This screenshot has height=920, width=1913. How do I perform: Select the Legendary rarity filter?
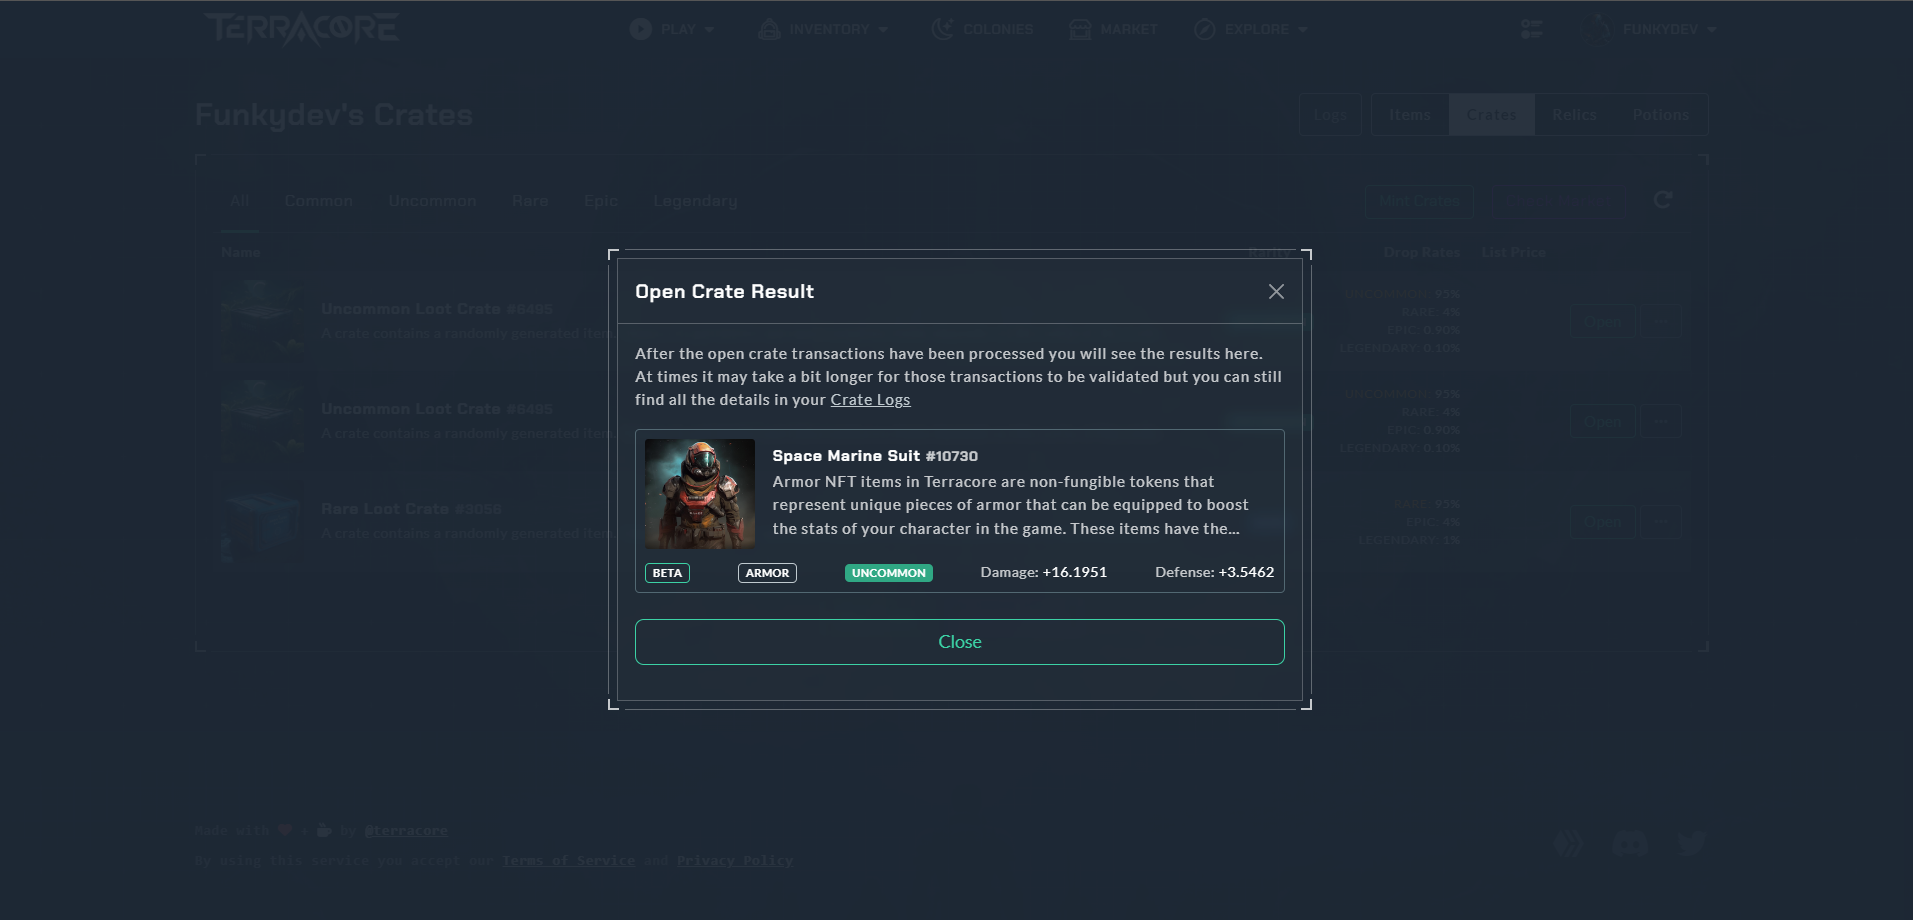click(695, 201)
